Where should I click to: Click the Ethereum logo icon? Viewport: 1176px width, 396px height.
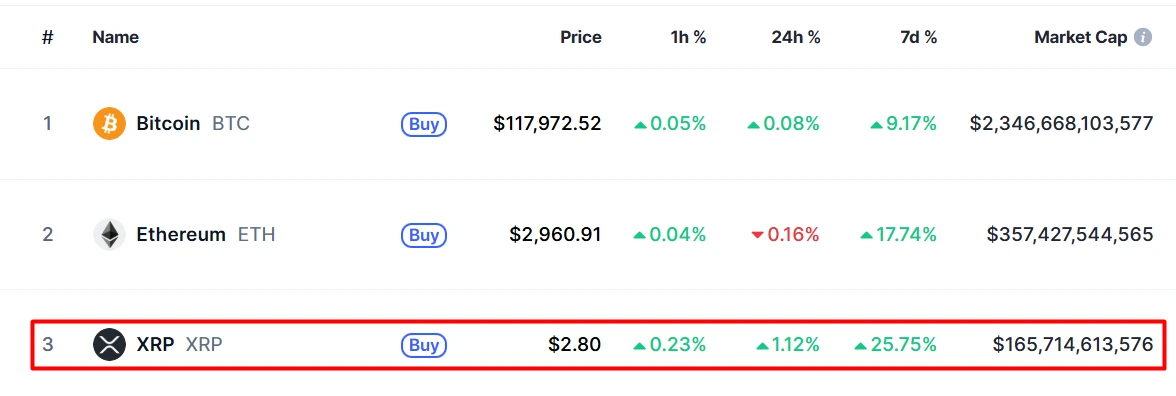point(110,235)
